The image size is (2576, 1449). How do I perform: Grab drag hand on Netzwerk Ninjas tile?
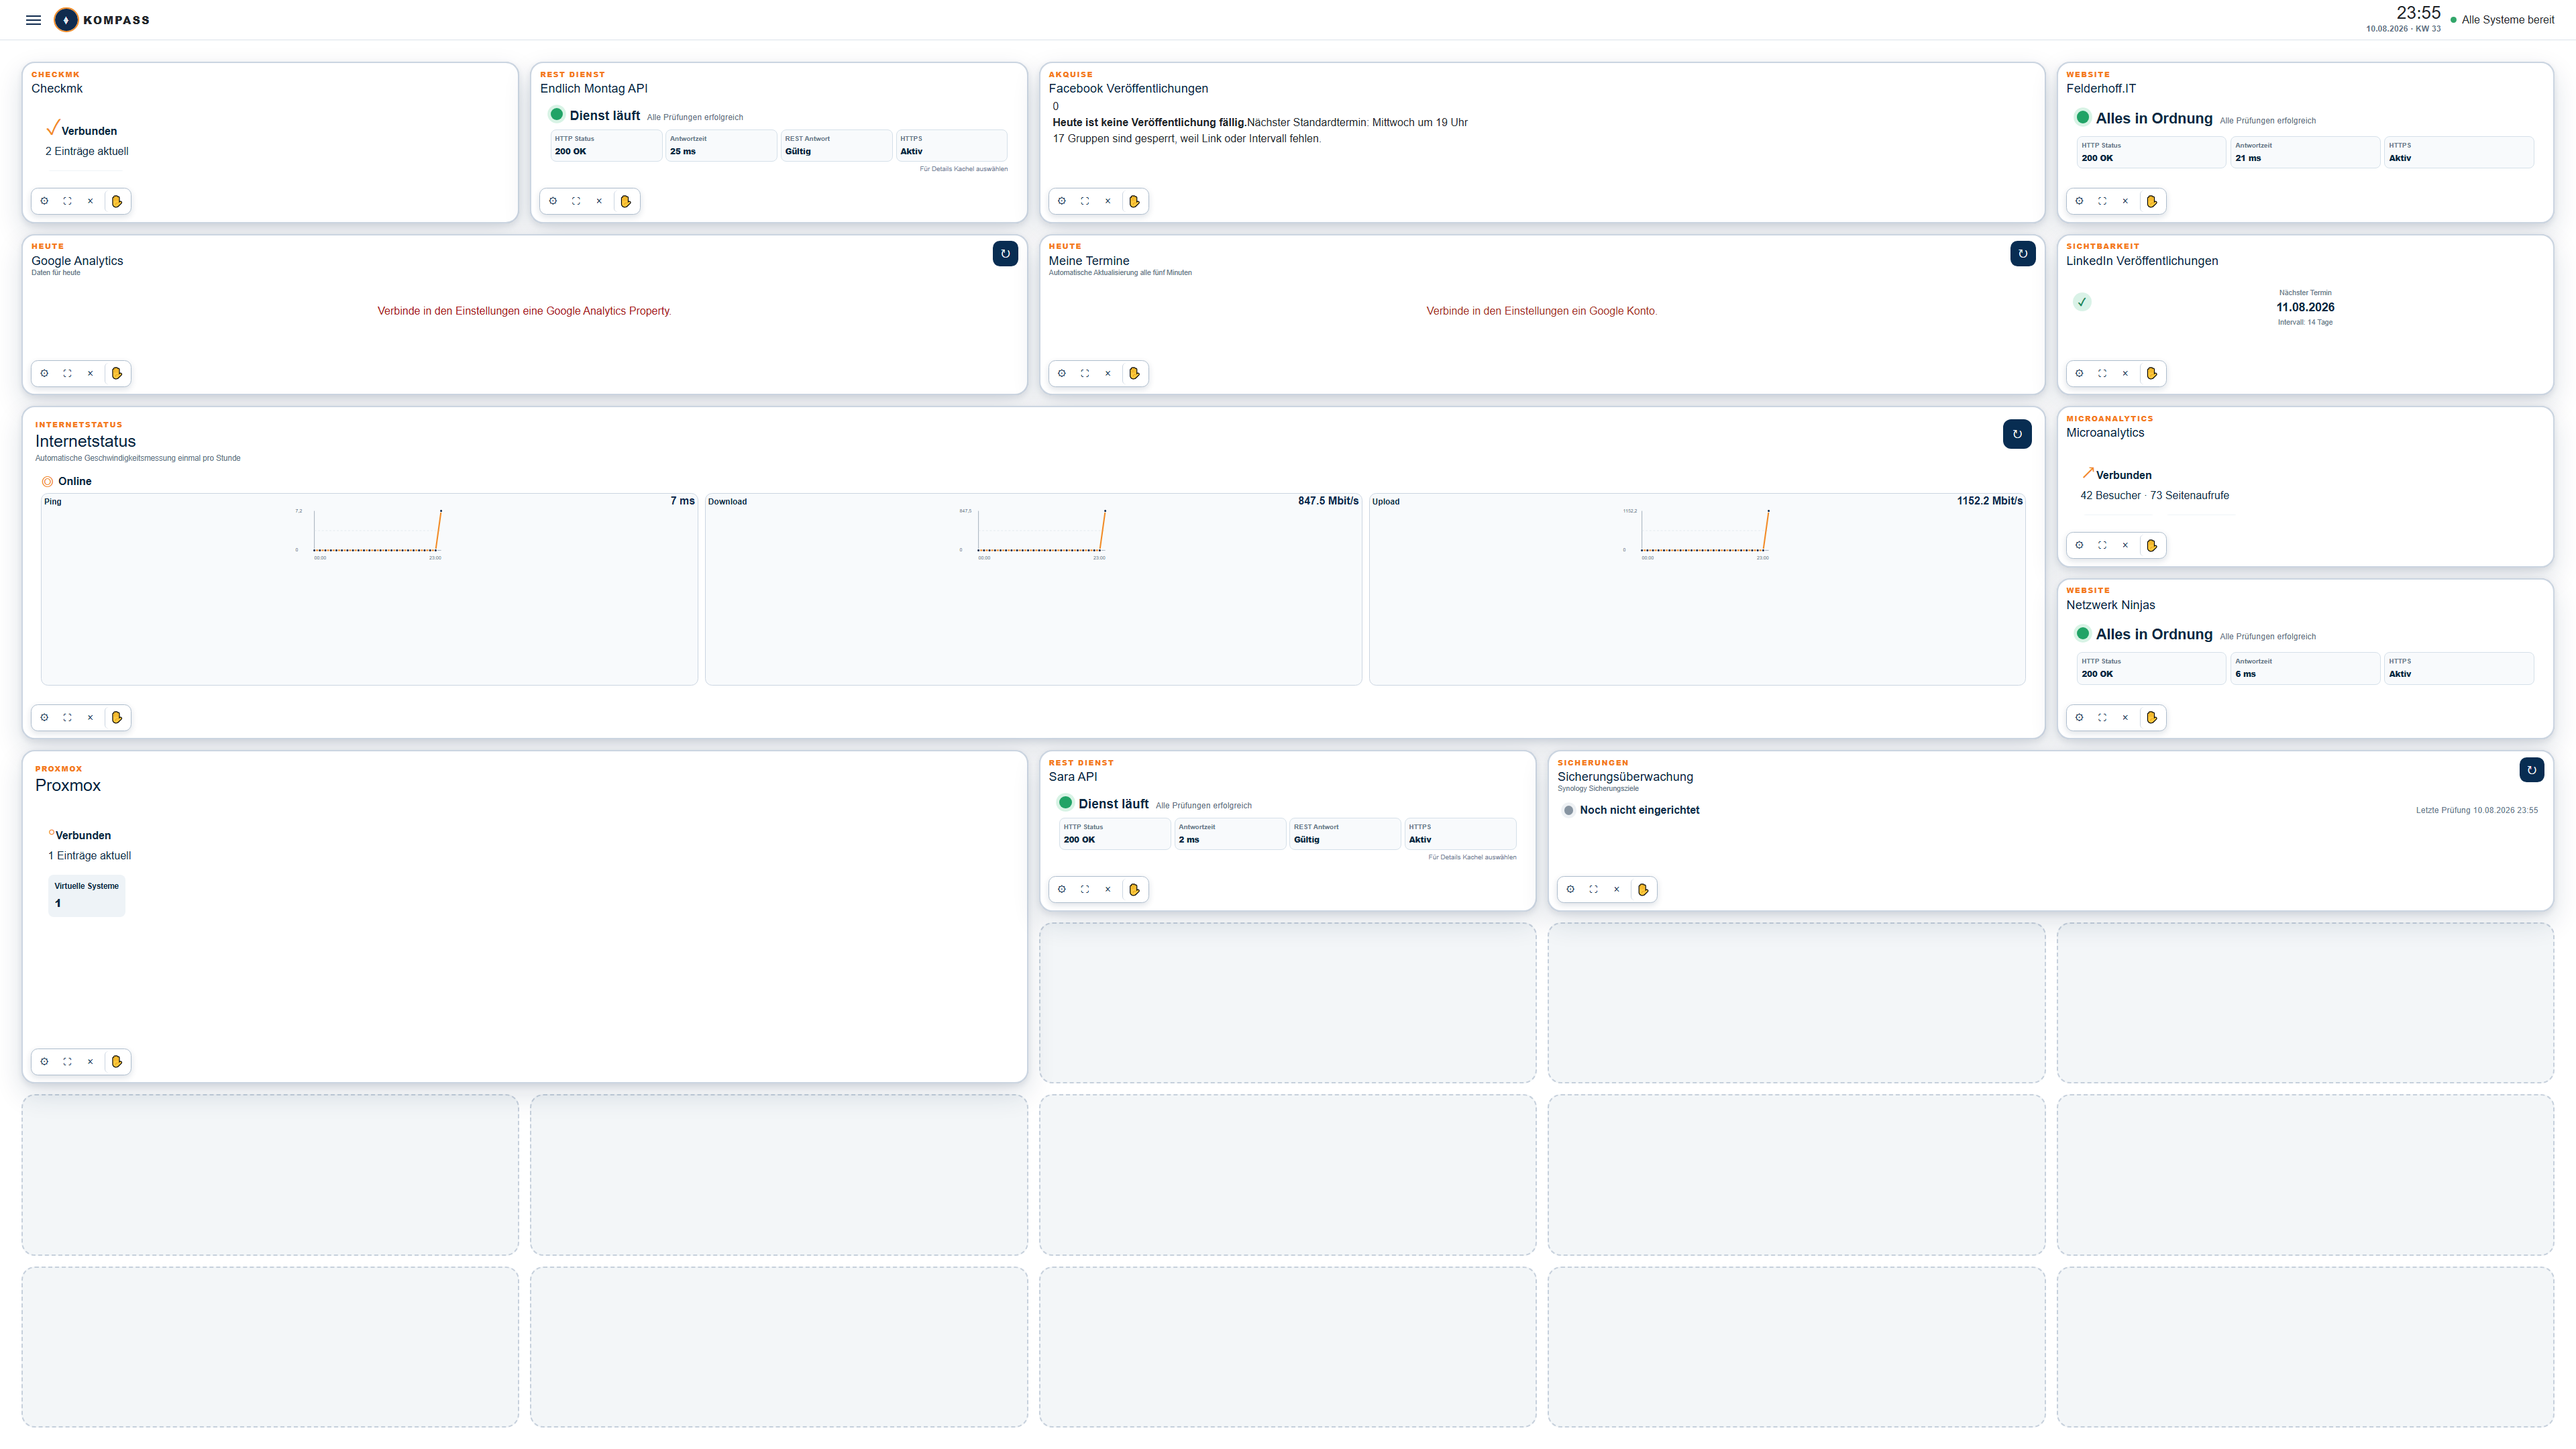pos(2152,717)
